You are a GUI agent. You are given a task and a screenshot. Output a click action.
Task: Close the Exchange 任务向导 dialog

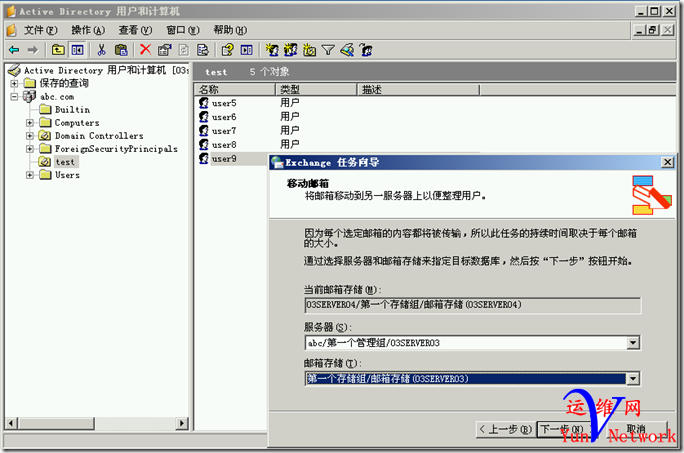pos(667,162)
